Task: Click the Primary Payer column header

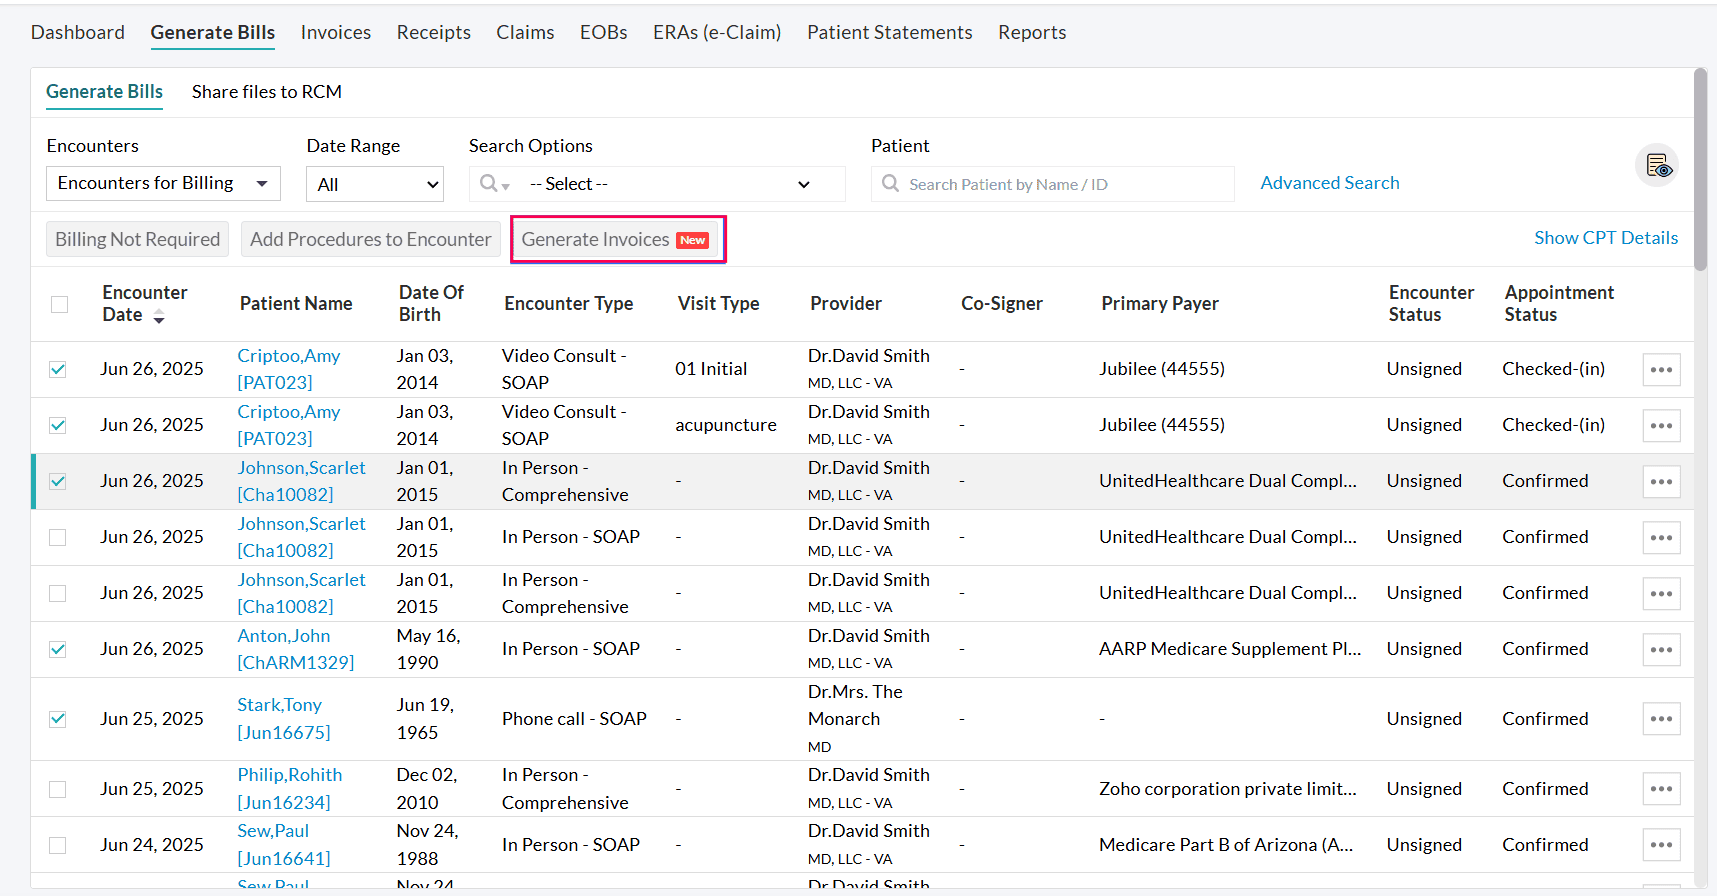Action: click(1160, 304)
